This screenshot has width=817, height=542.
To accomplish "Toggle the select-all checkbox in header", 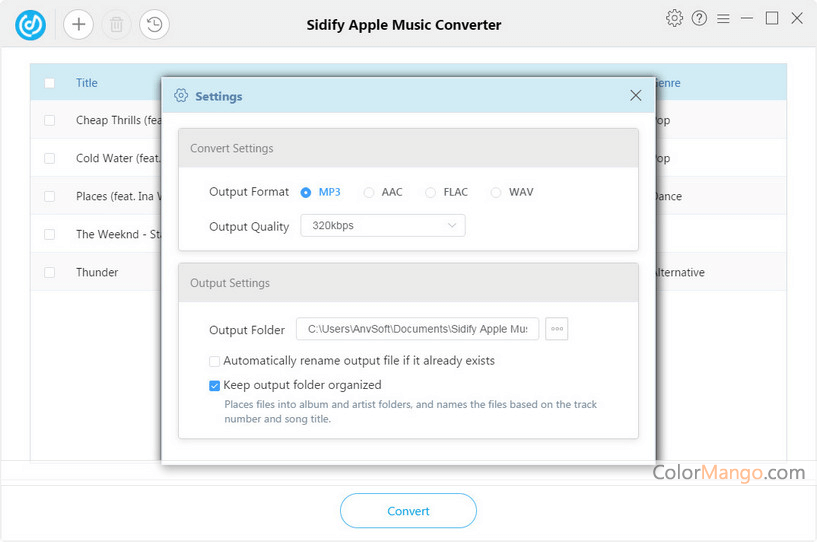I will click(x=50, y=83).
